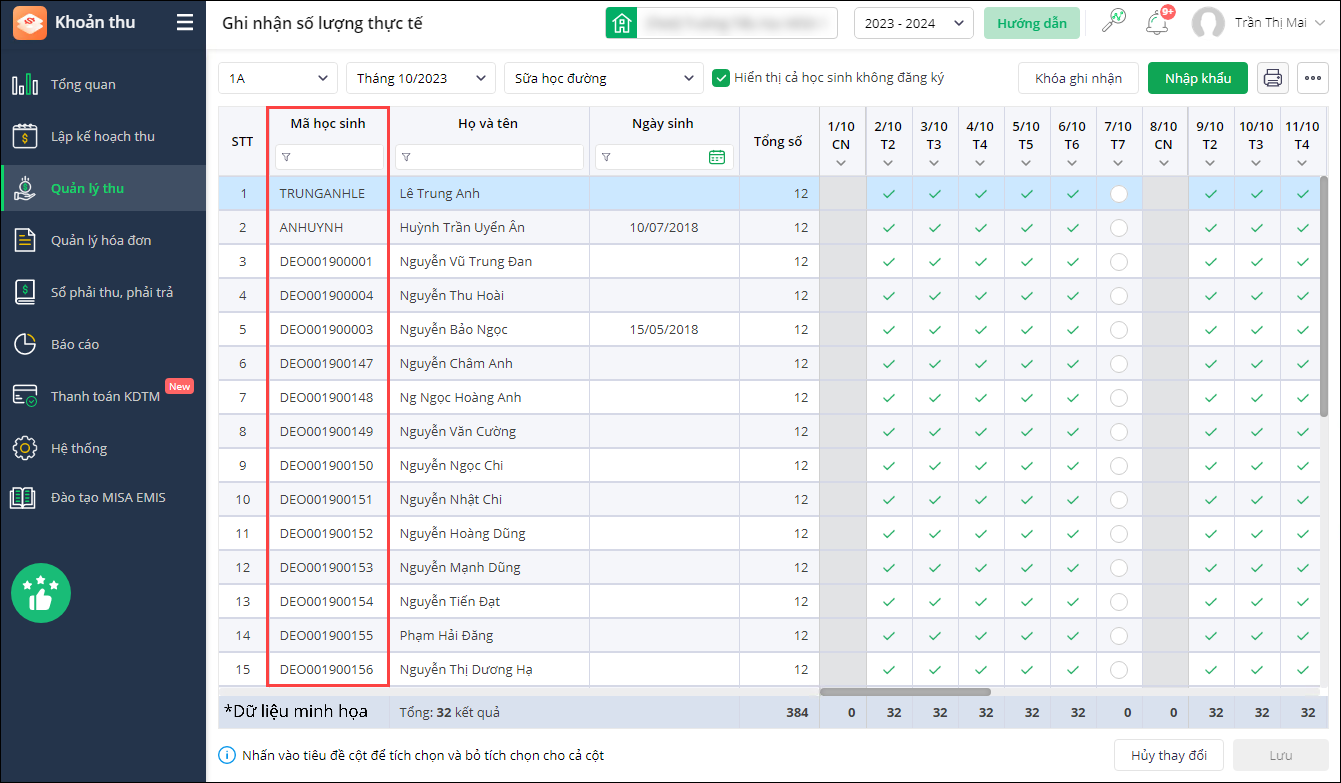Open the three-dot more options button
The image size is (1341, 783).
1312,78
